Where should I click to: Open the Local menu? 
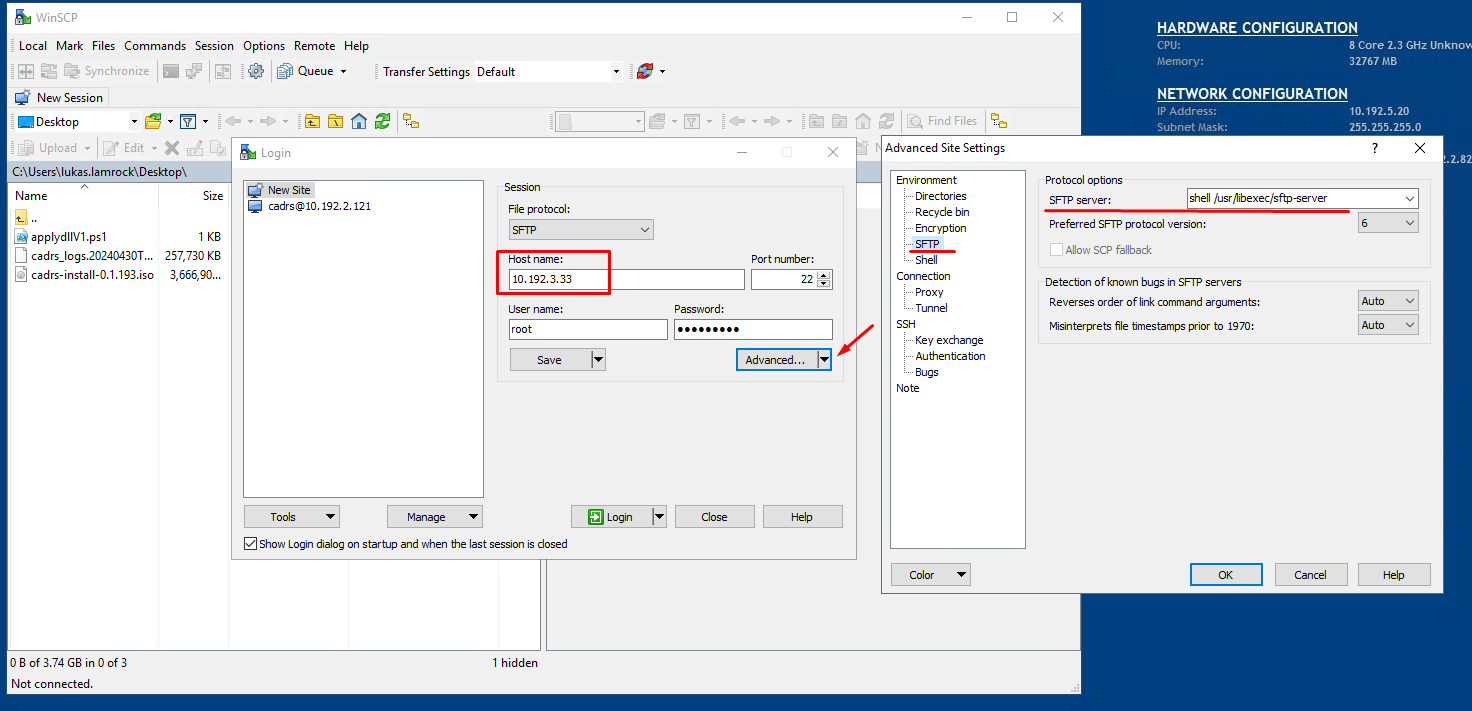[33, 46]
